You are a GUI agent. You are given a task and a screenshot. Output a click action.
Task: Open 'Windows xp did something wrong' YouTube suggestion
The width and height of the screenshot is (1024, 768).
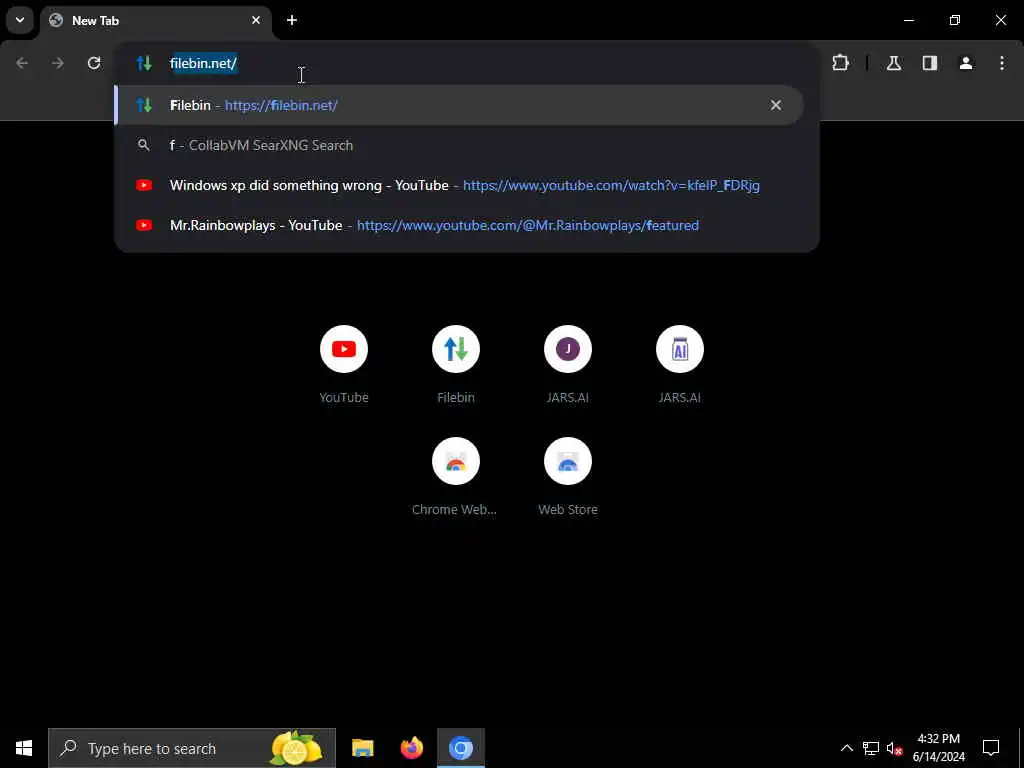(458, 185)
